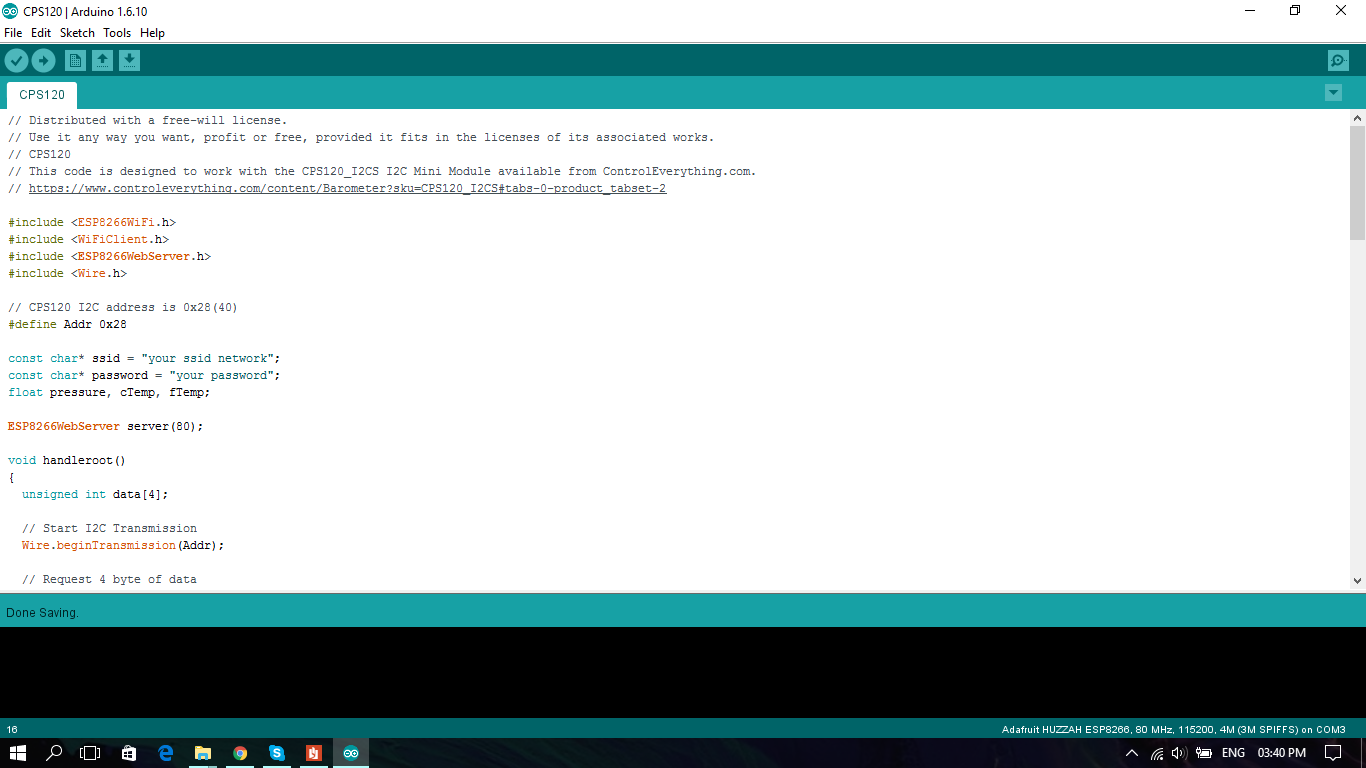Click the "Done Saving." status message
This screenshot has height=768, width=1366.
[42, 612]
